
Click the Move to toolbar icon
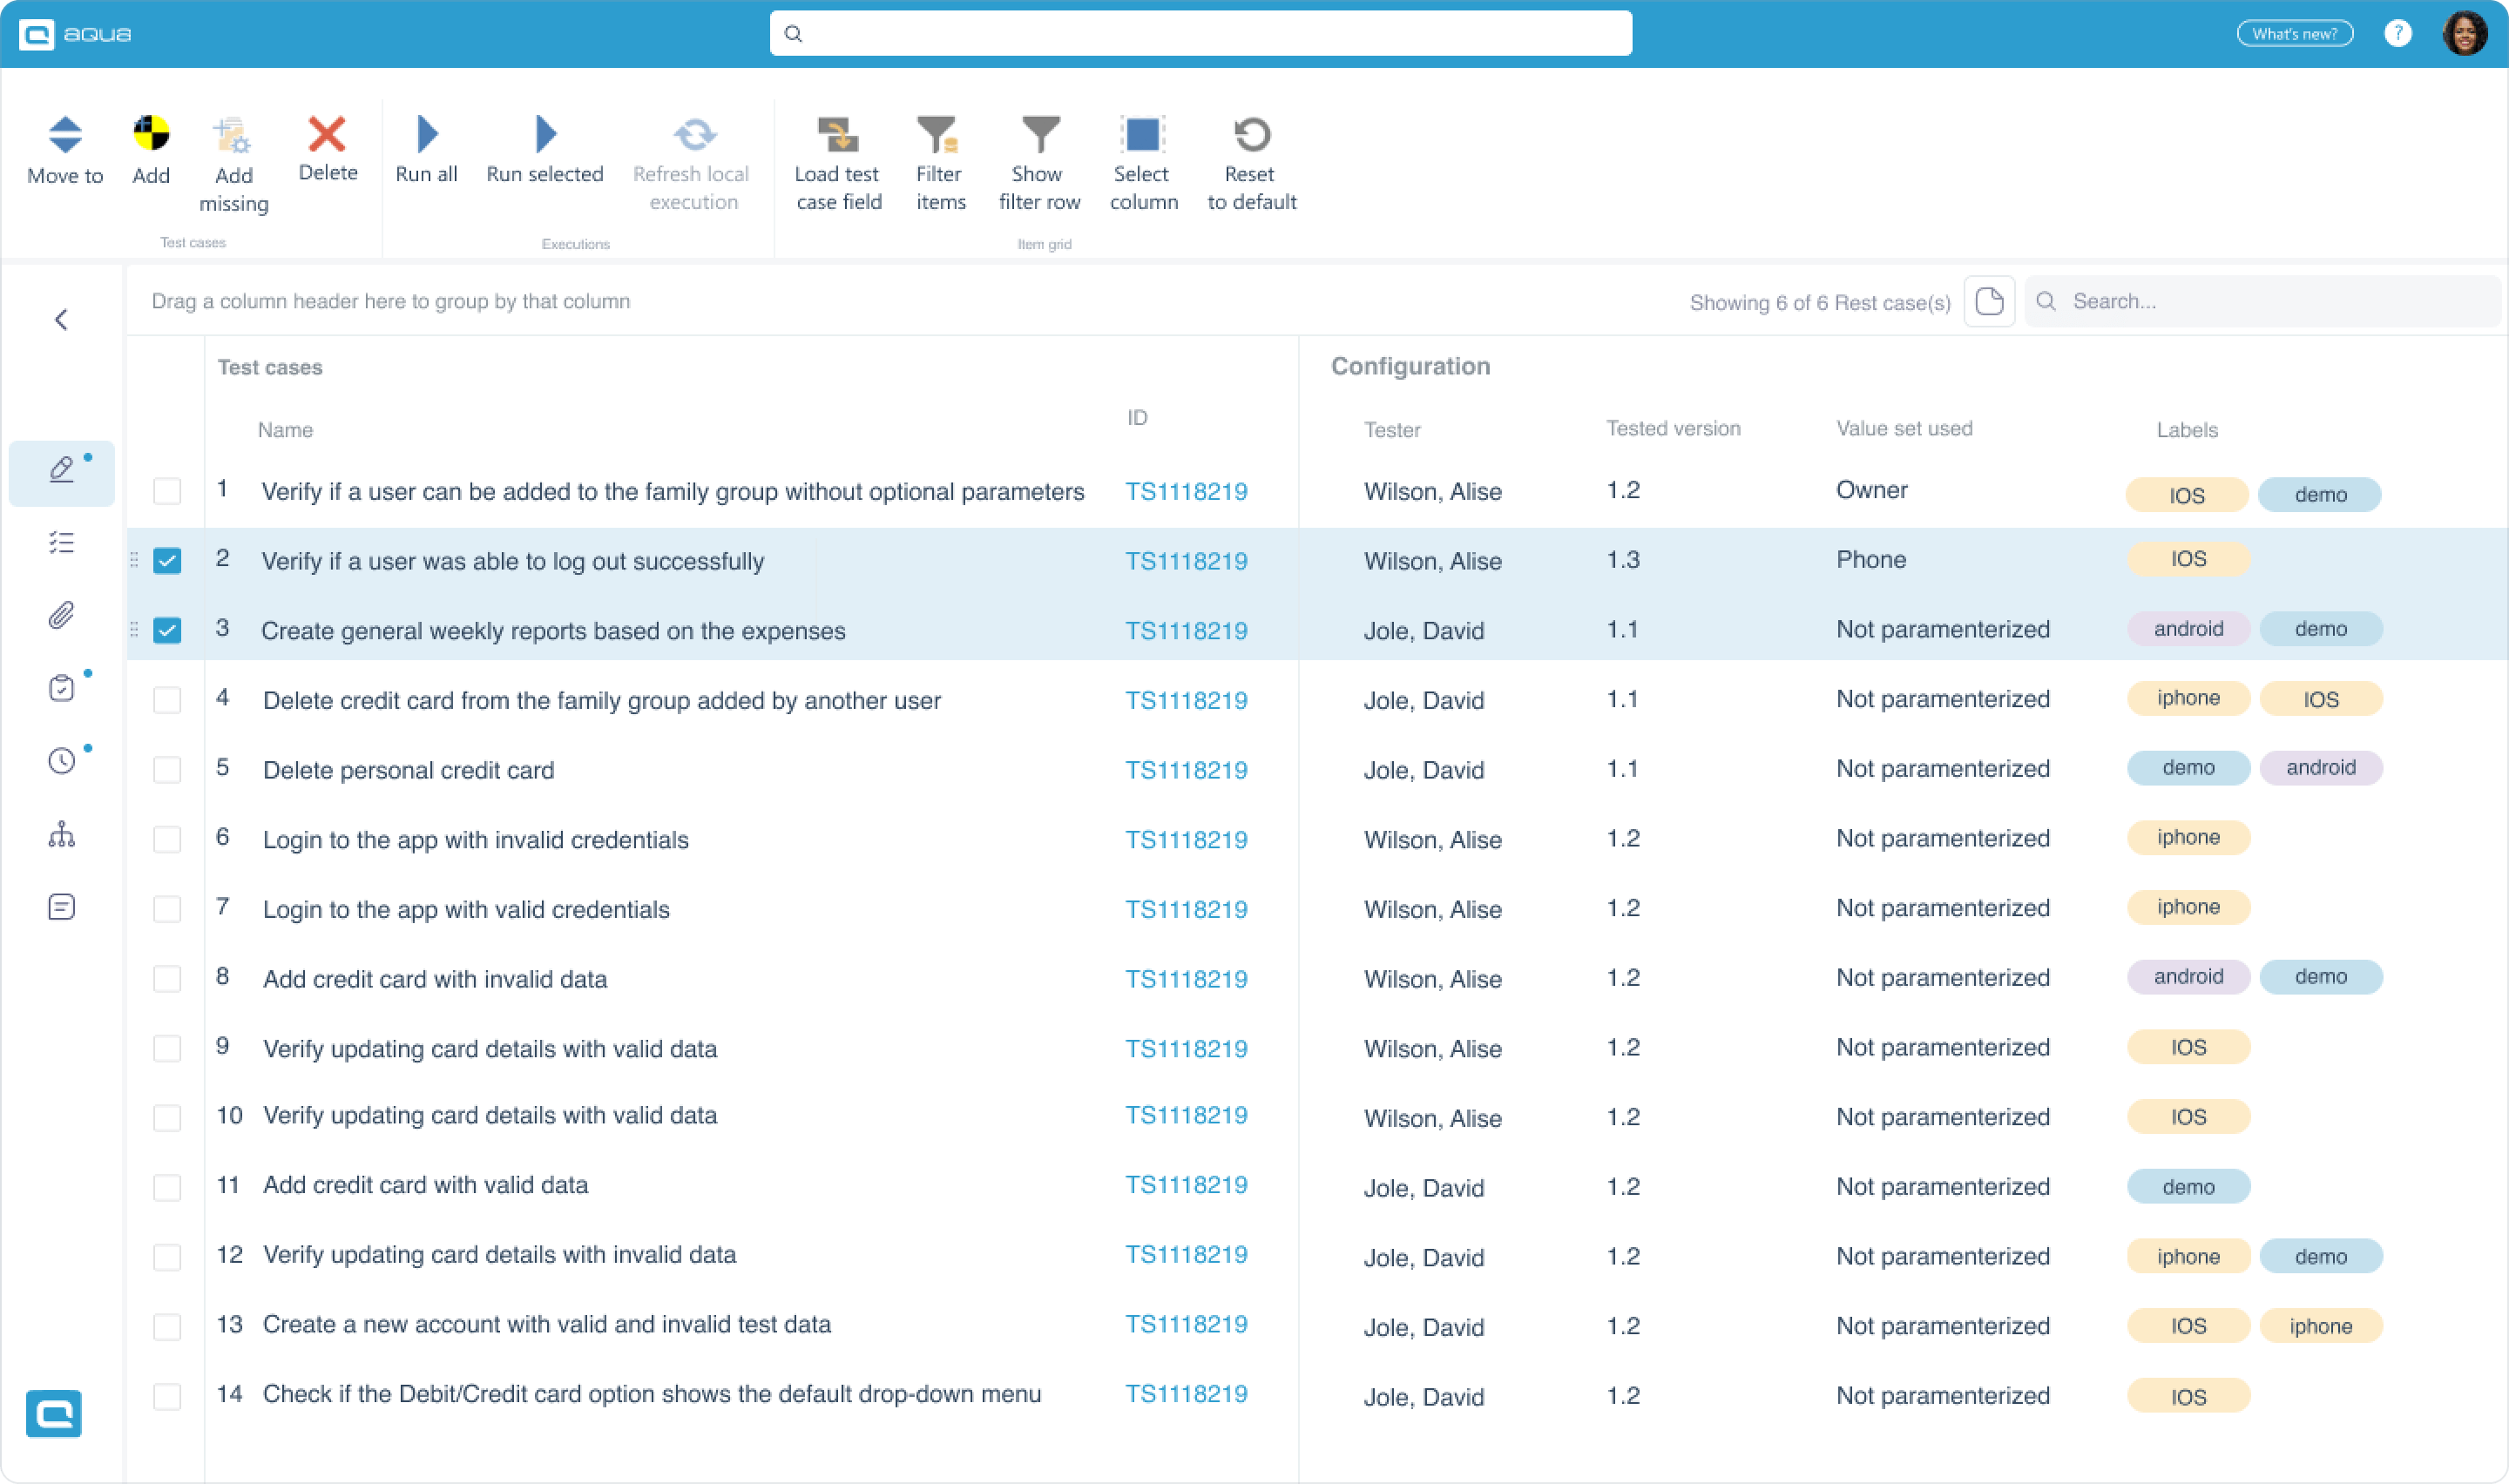coord(65,134)
